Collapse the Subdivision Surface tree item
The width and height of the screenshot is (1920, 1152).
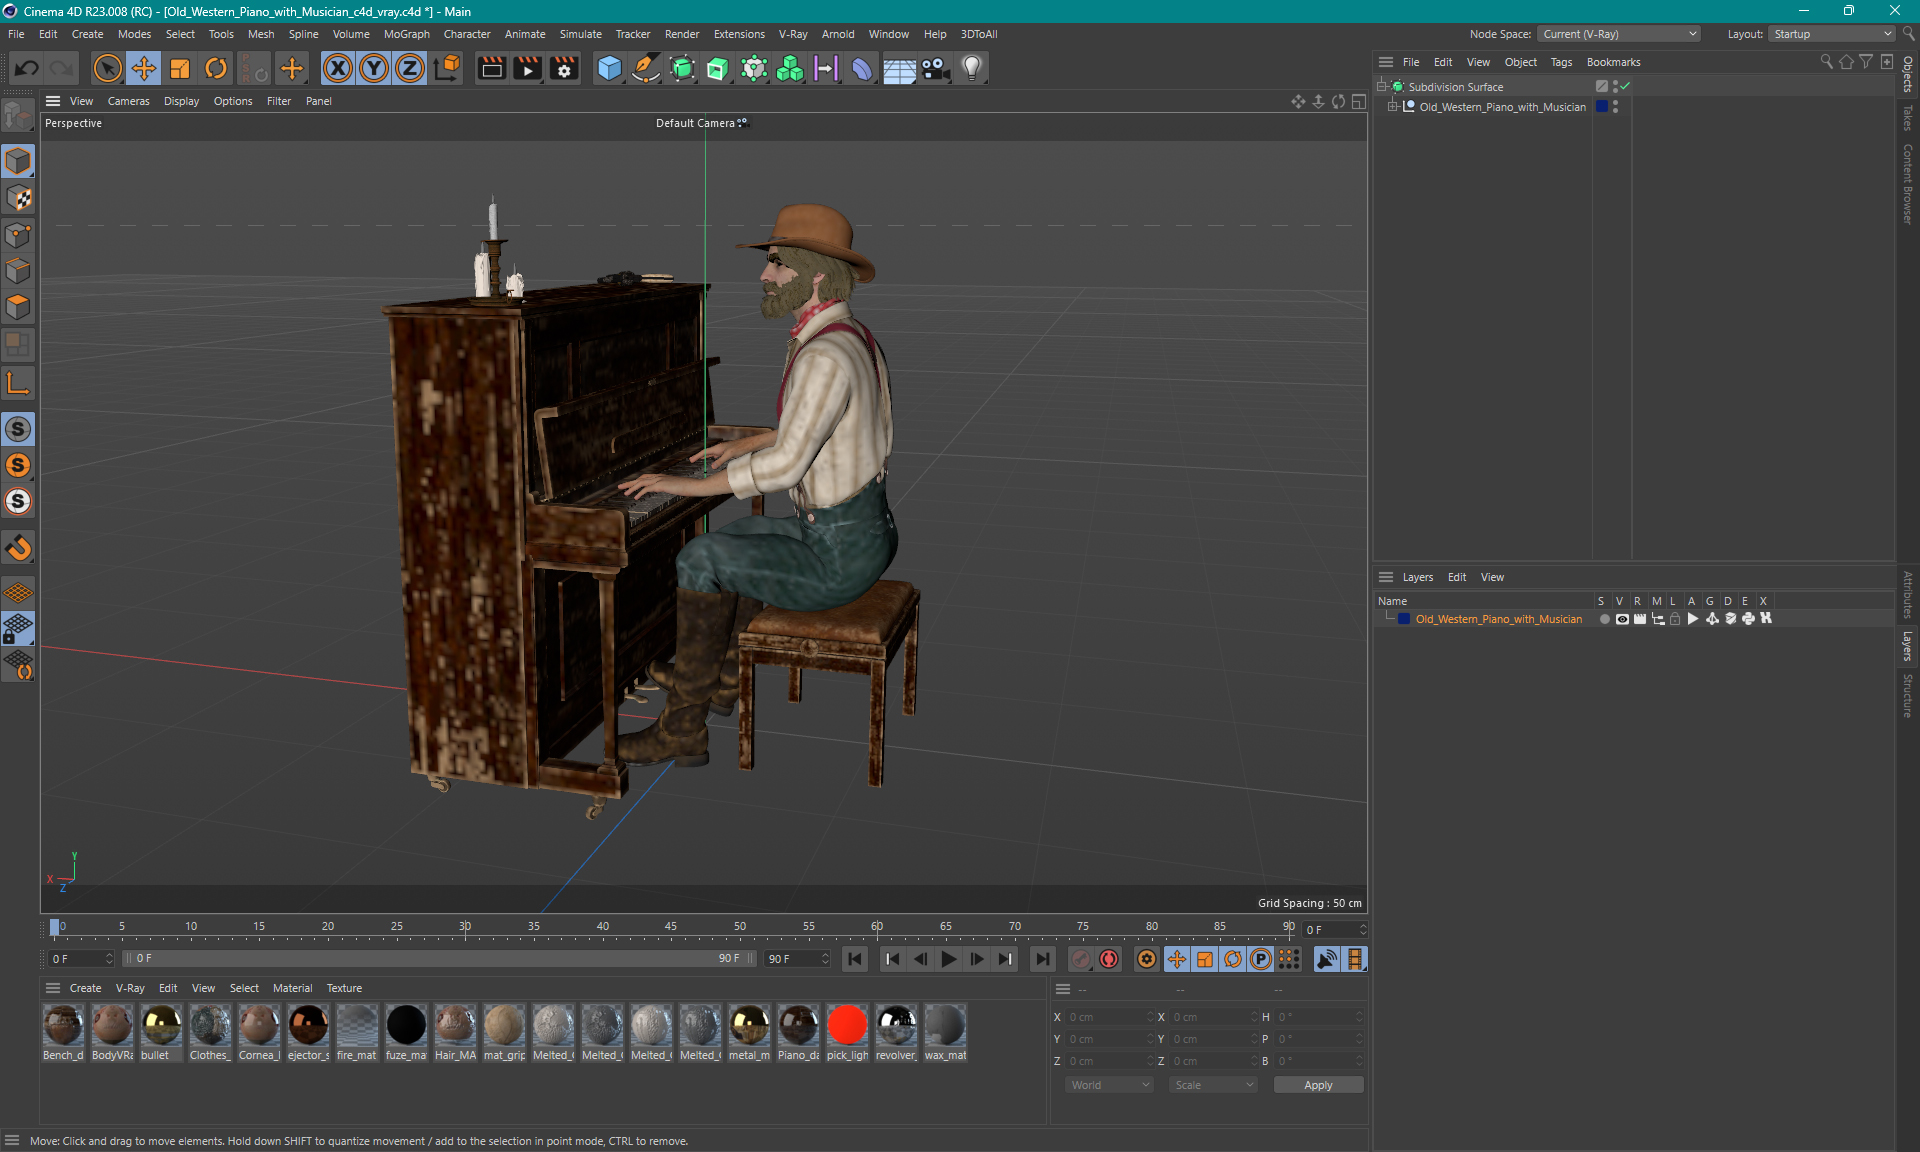point(1381,87)
